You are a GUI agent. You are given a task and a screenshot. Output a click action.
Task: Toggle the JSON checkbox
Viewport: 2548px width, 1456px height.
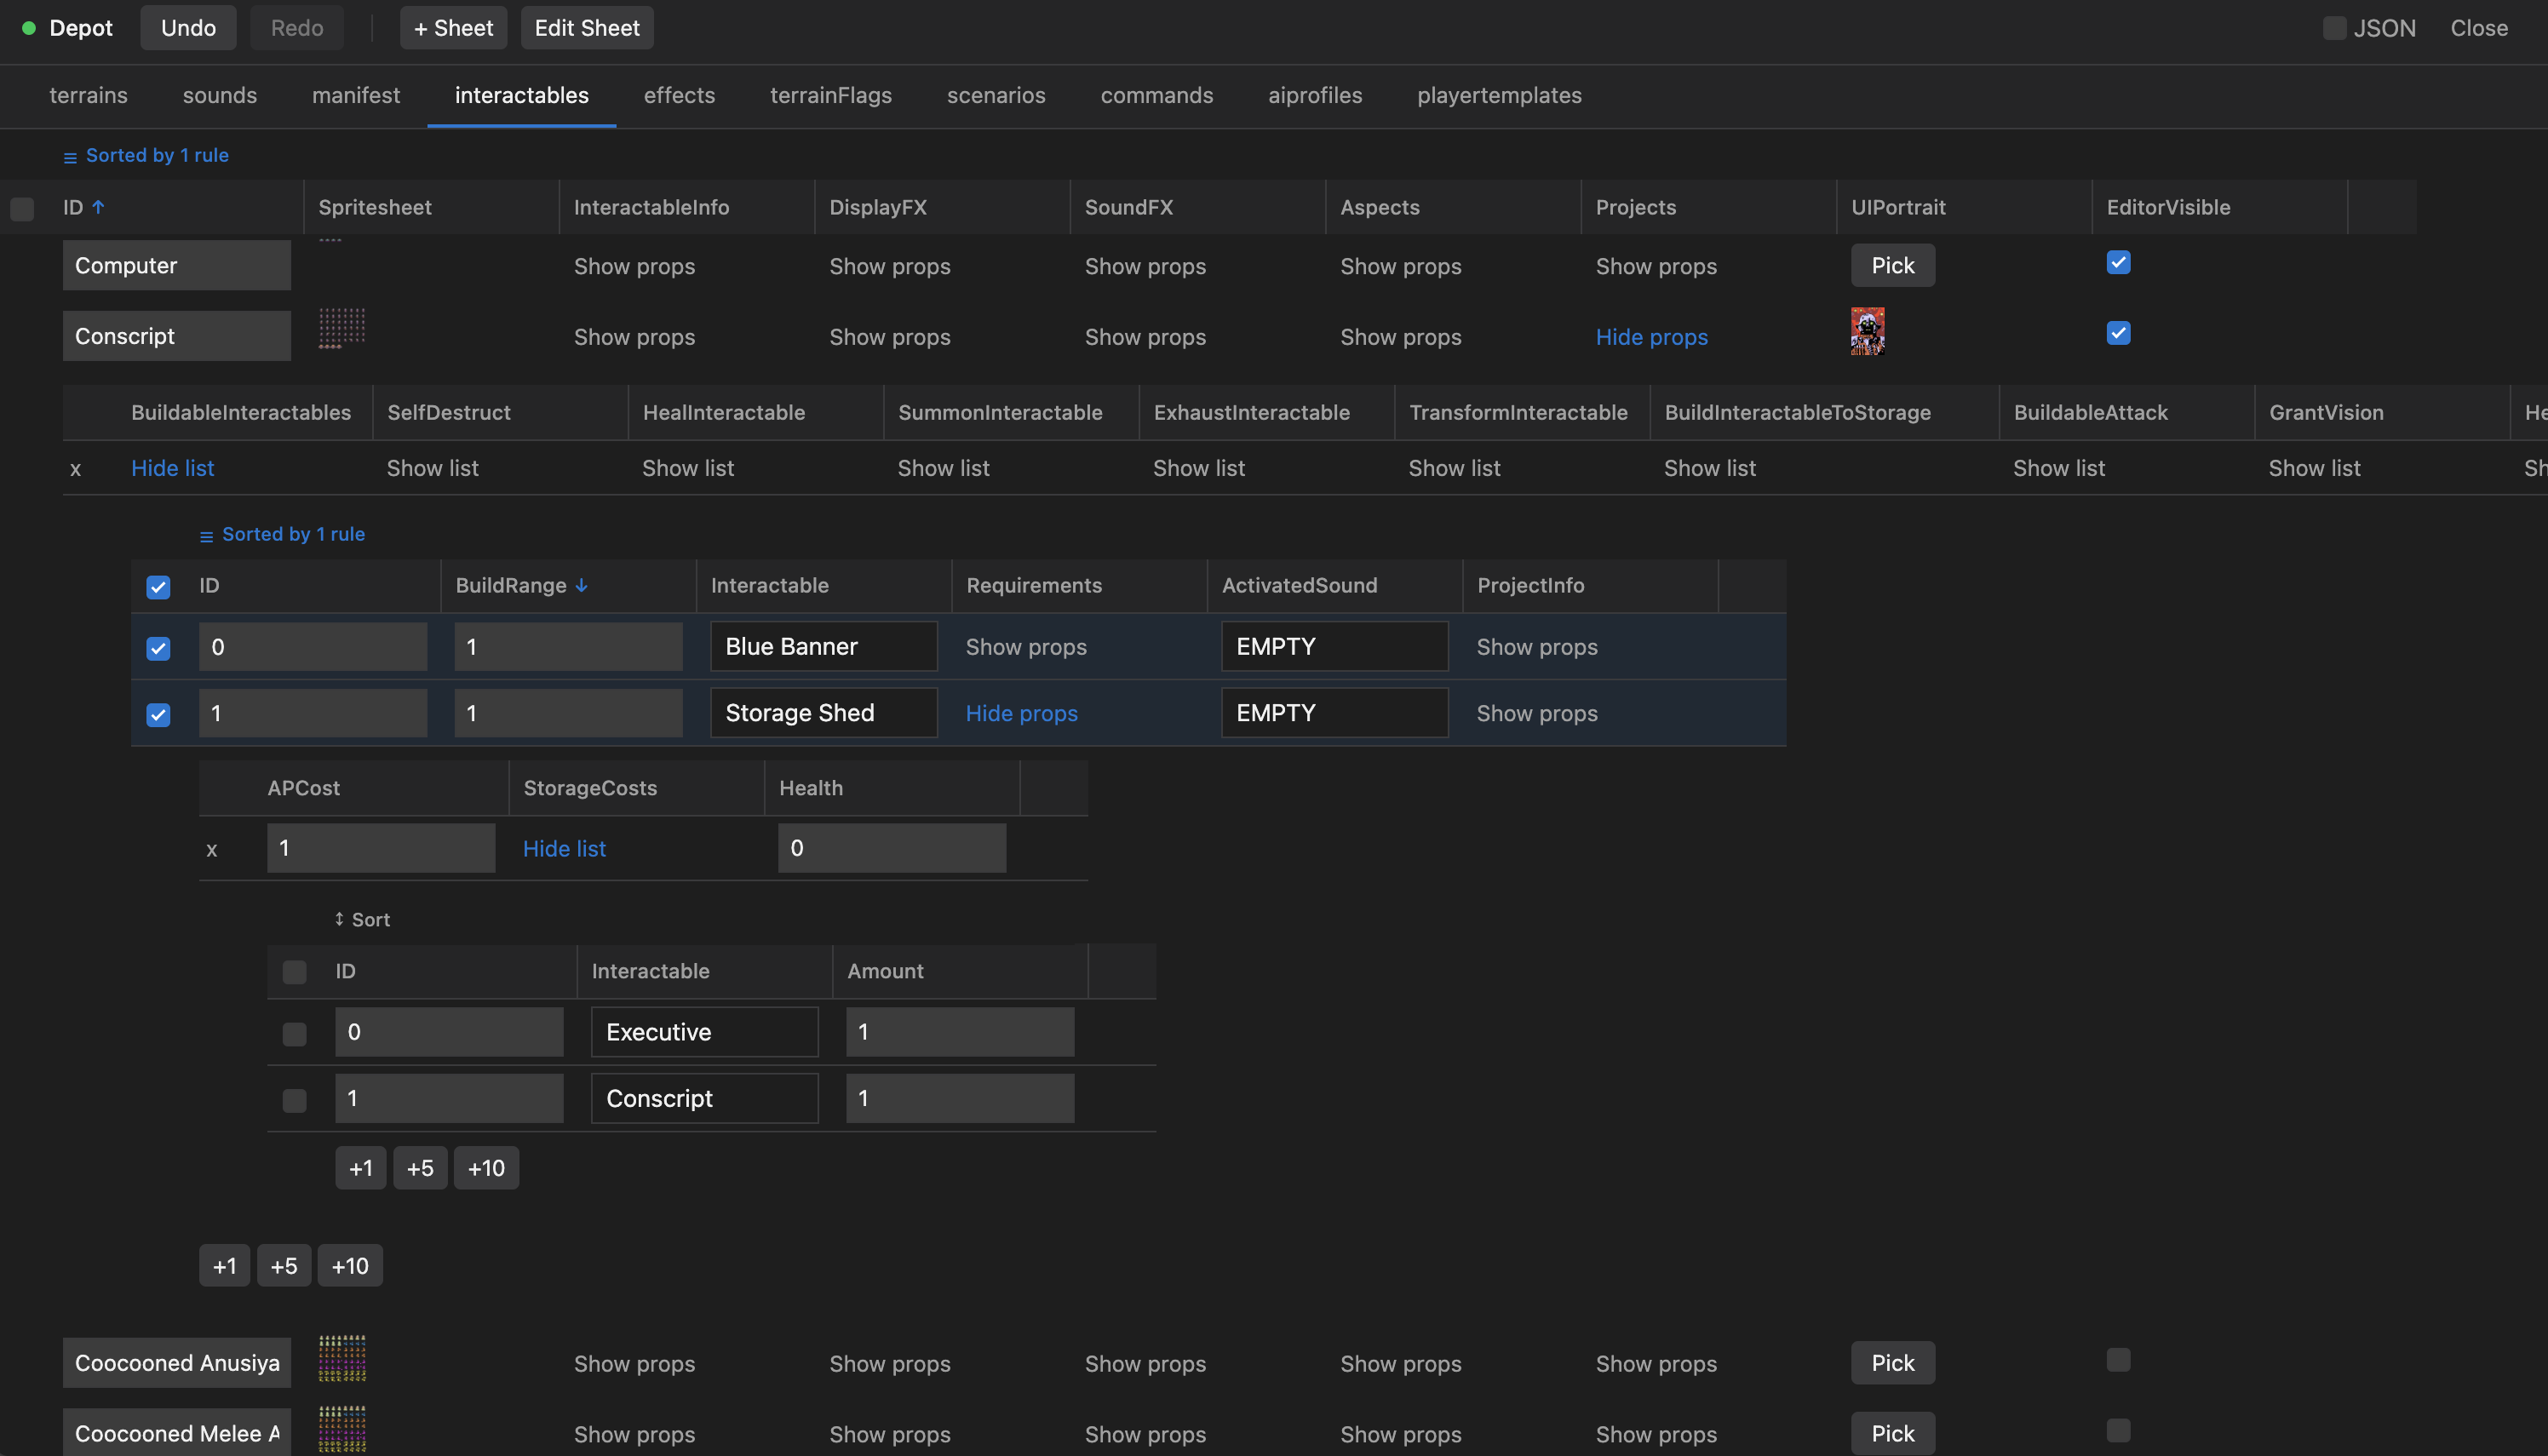pos(2334,28)
